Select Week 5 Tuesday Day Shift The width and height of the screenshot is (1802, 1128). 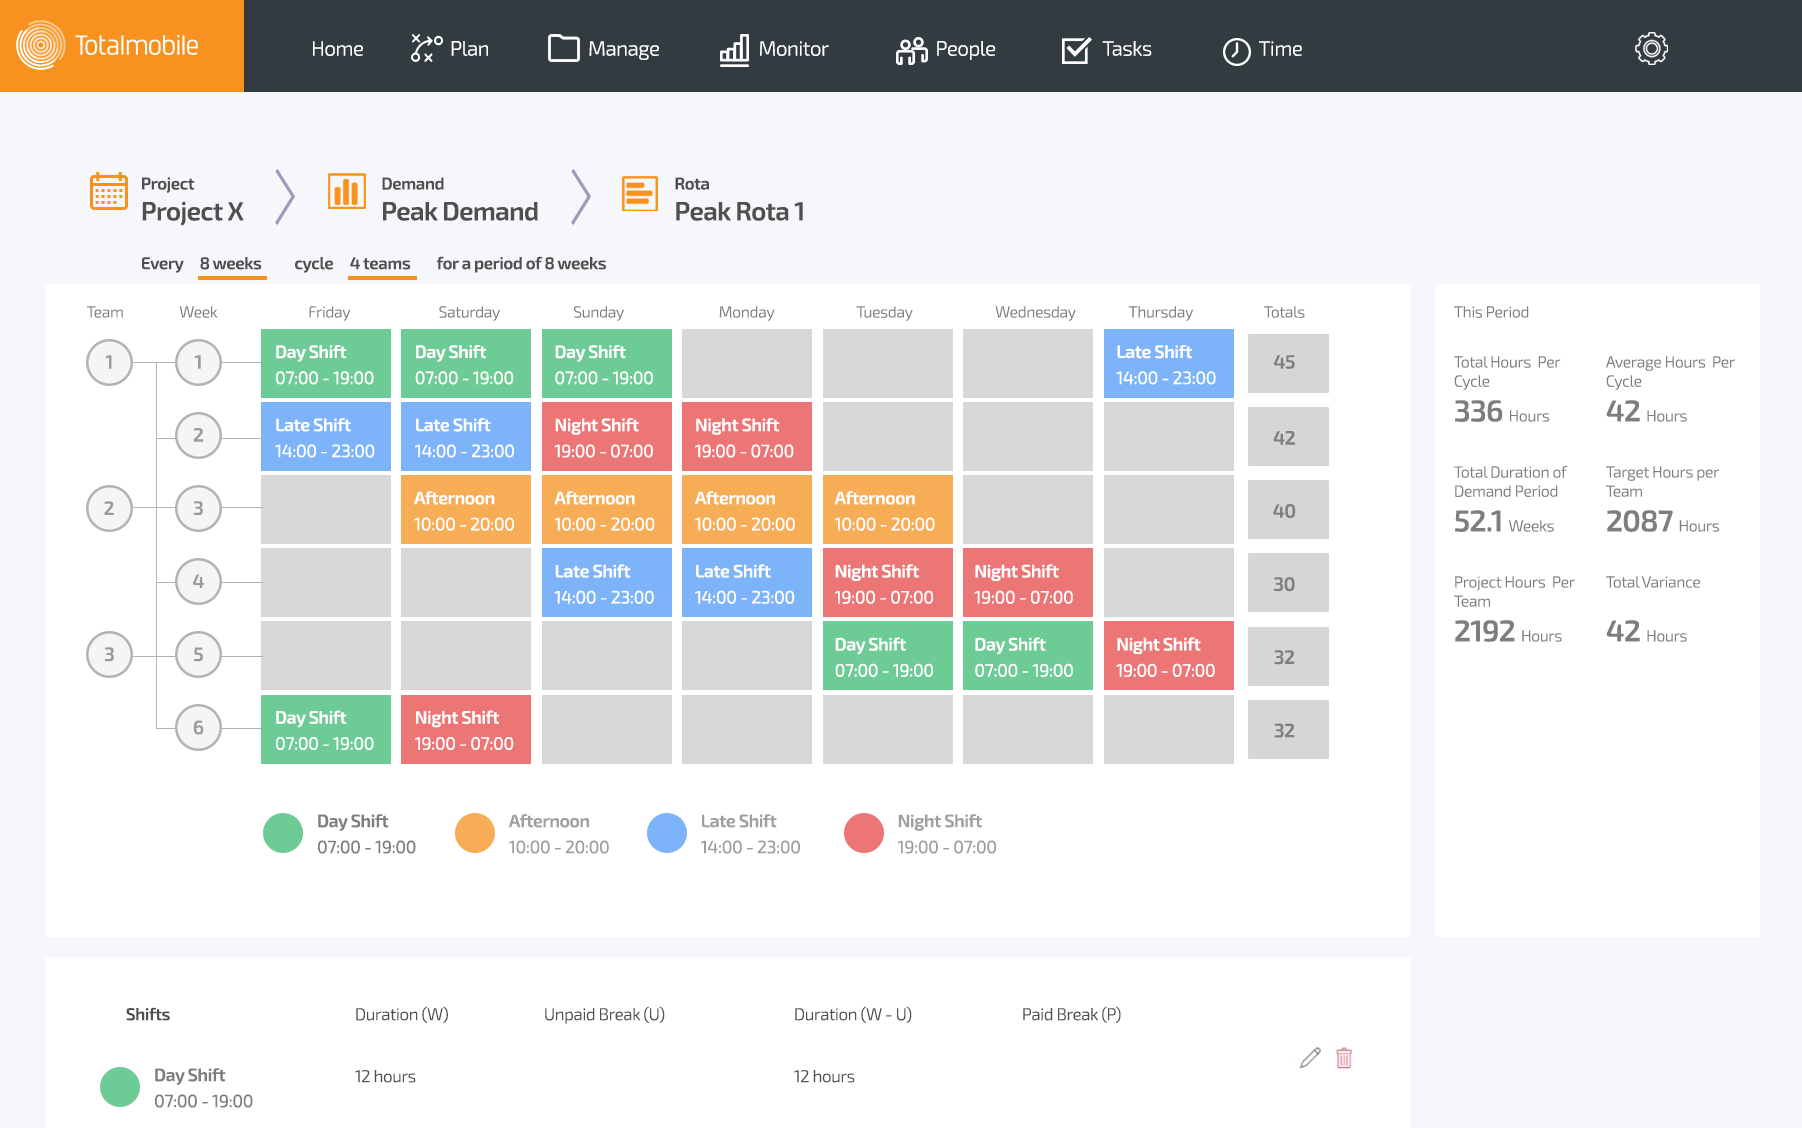(888, 656)
